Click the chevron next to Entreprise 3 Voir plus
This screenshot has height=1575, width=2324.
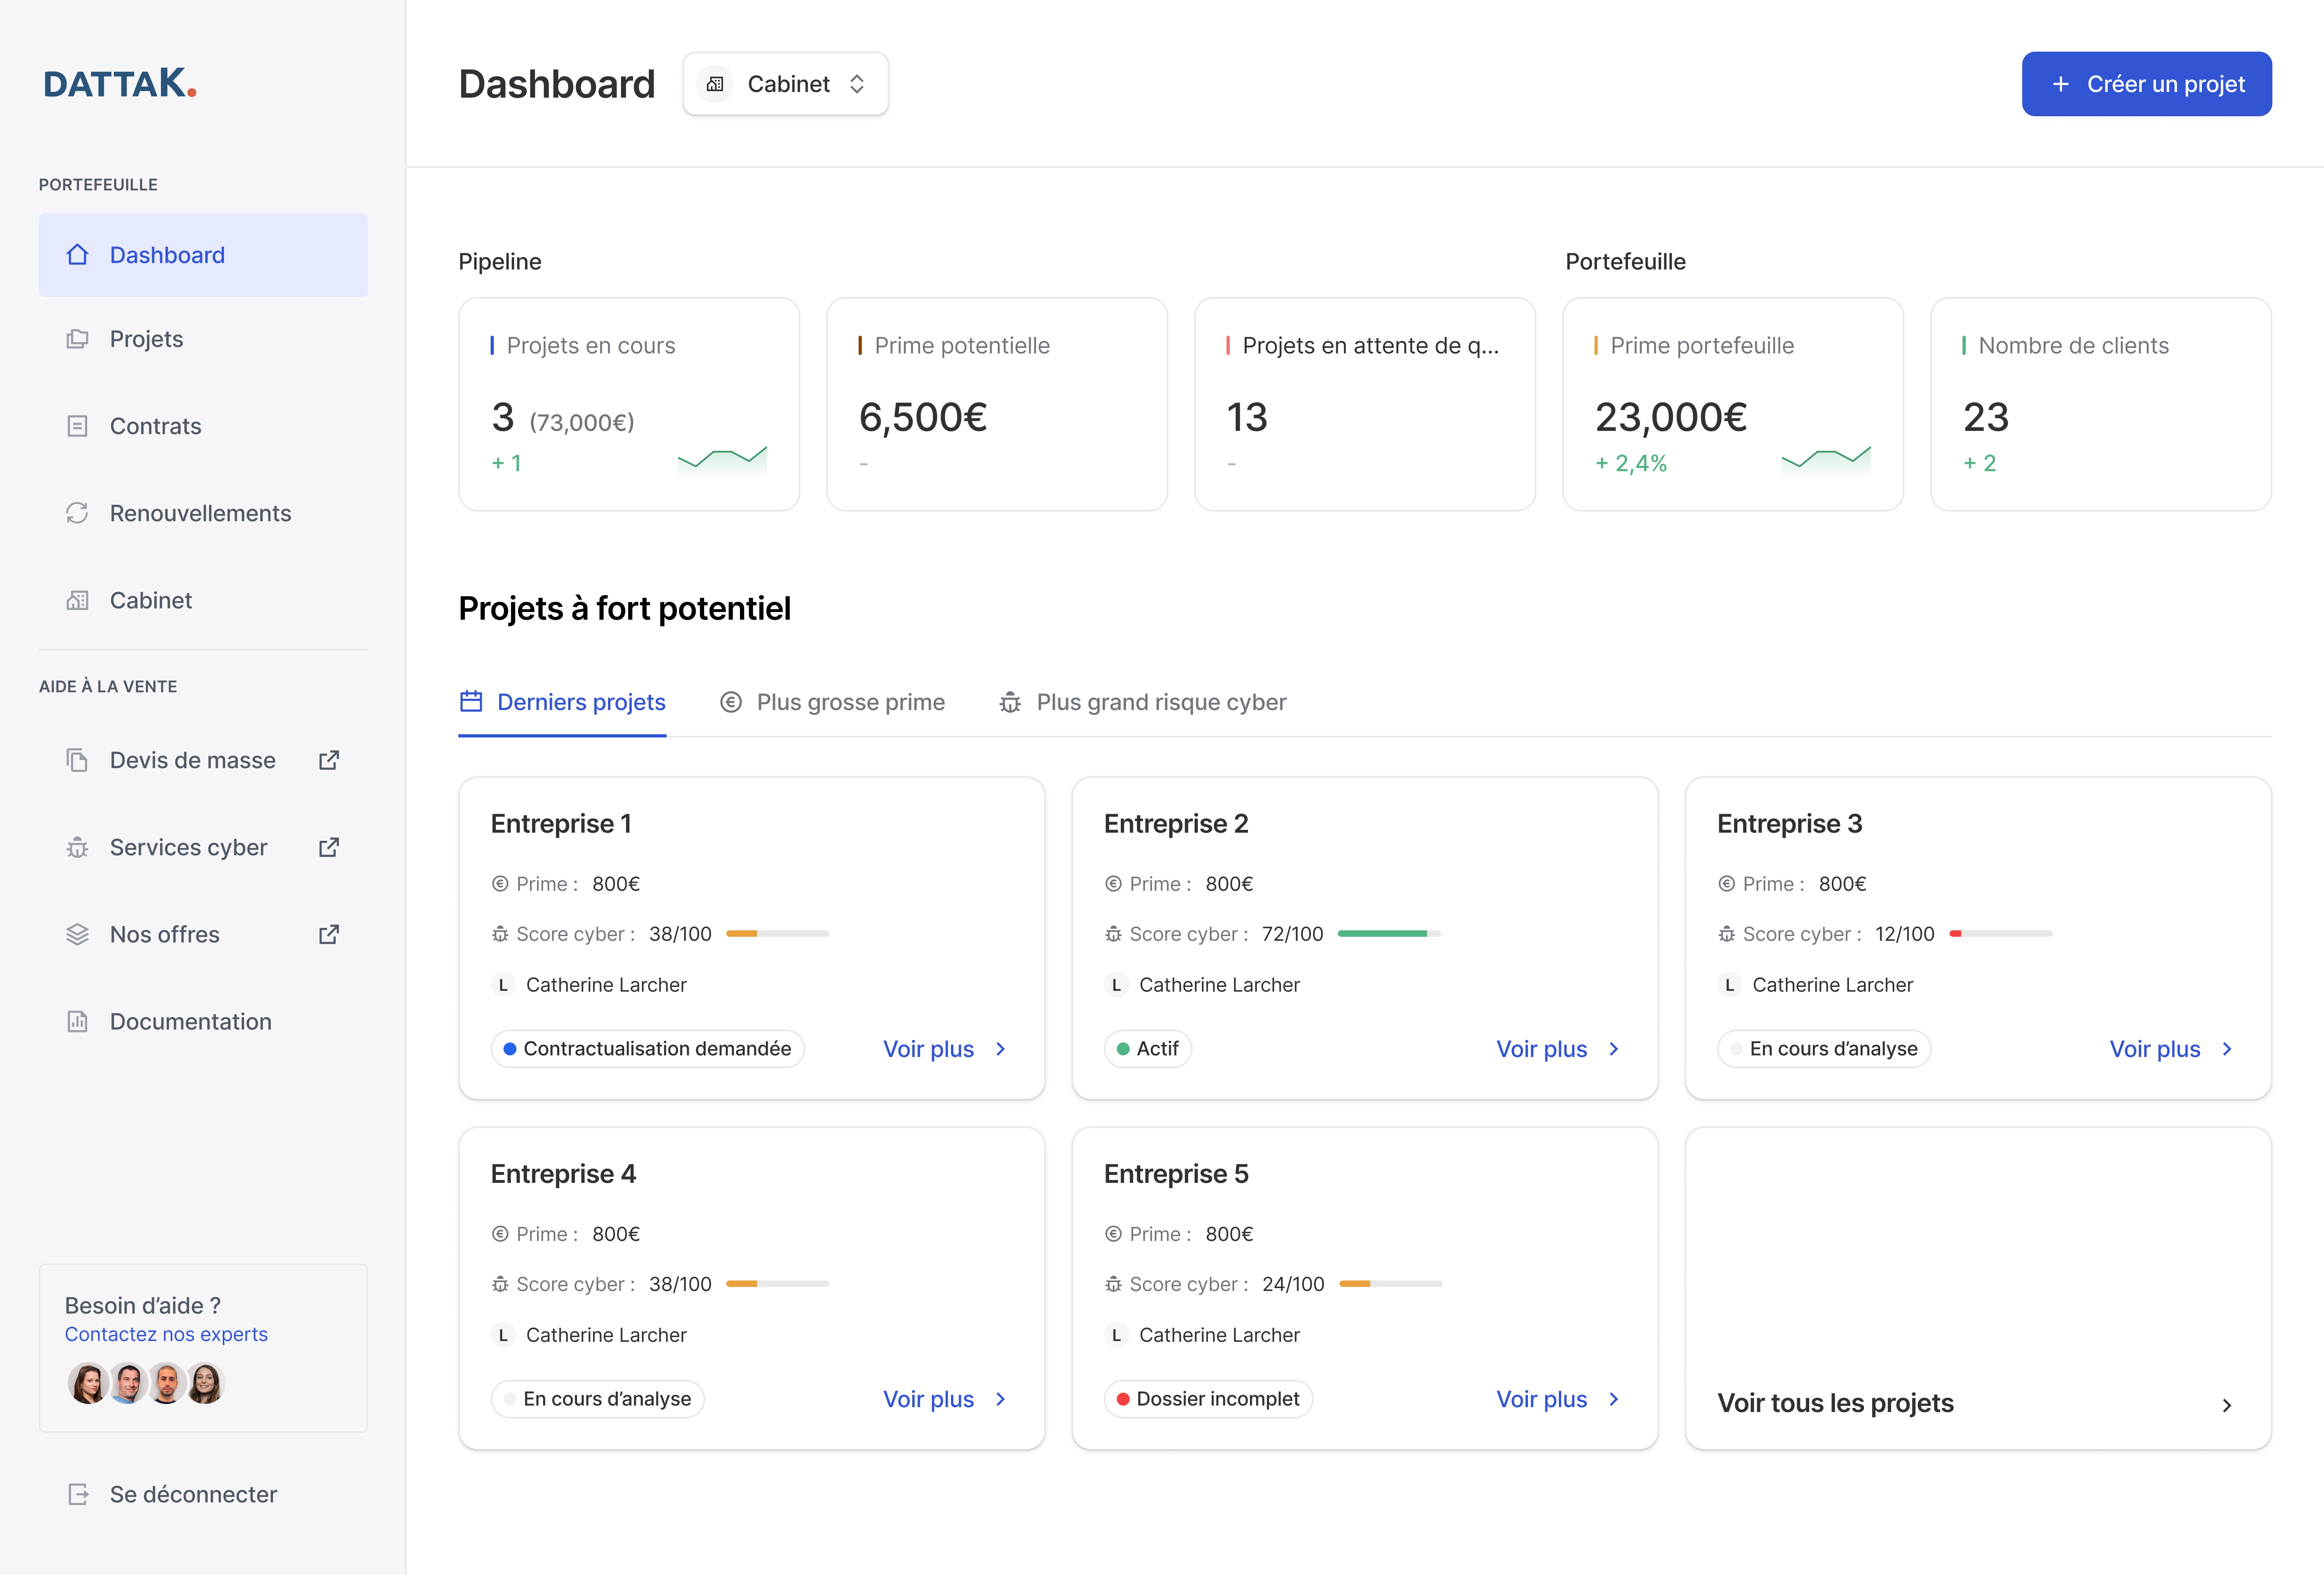point(2227,1049)
